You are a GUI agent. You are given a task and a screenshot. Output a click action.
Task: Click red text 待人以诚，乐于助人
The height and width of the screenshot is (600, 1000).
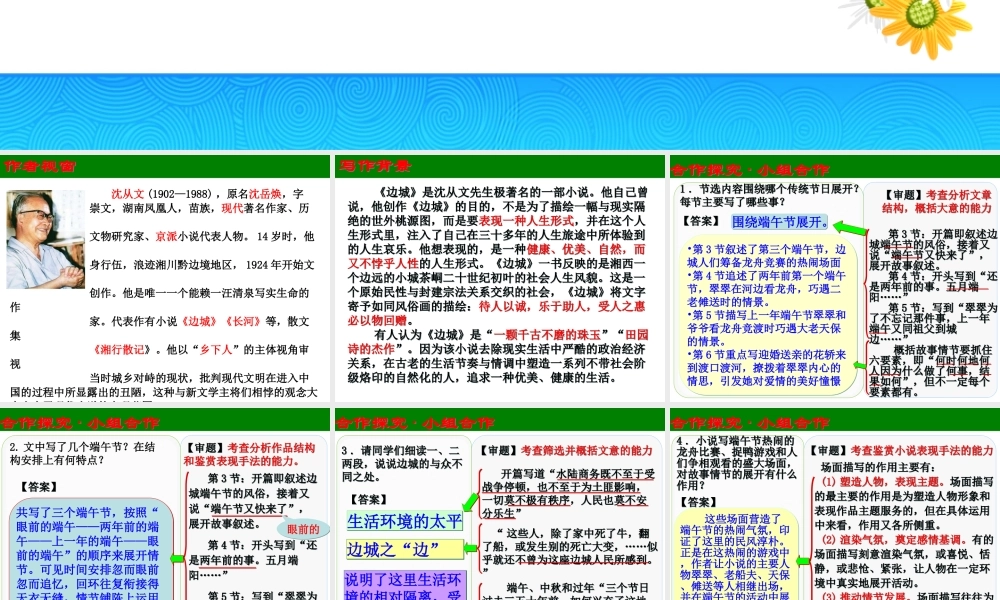[x=534, y=306]
